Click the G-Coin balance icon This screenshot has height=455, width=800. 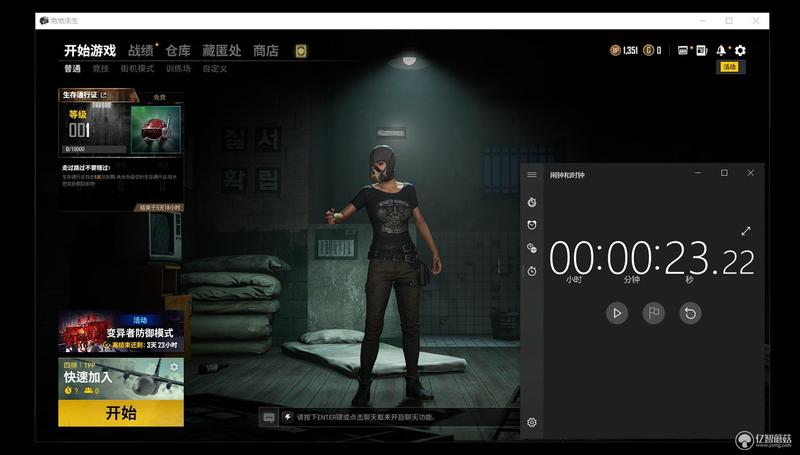click(648, 50)
